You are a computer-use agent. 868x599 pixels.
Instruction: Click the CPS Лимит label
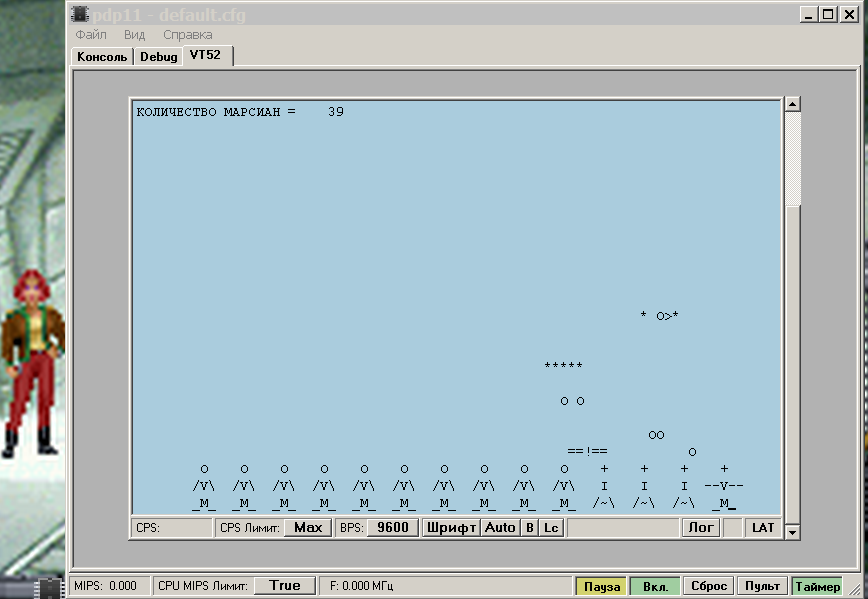[249, 528]
